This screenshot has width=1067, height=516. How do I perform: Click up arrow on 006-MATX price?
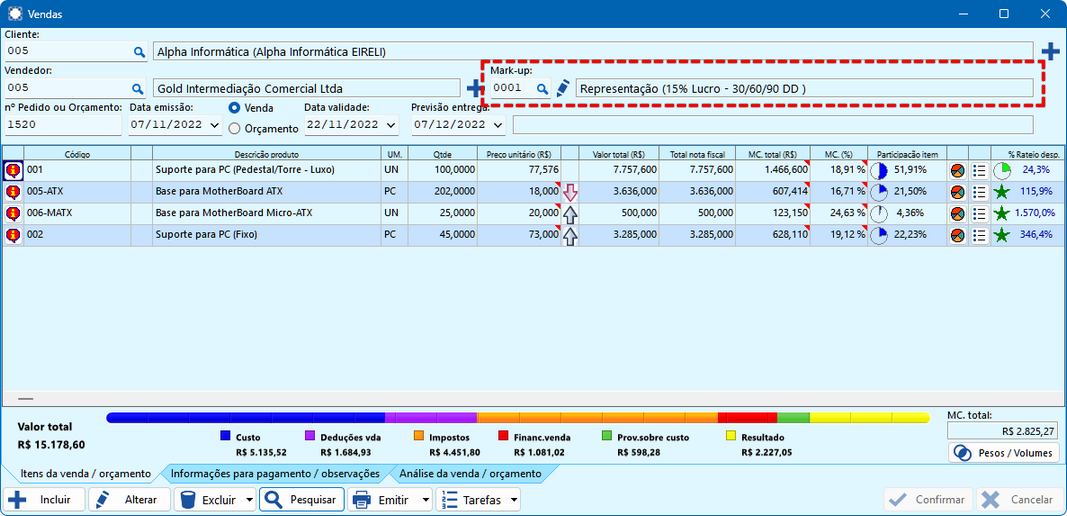(570, 214)
